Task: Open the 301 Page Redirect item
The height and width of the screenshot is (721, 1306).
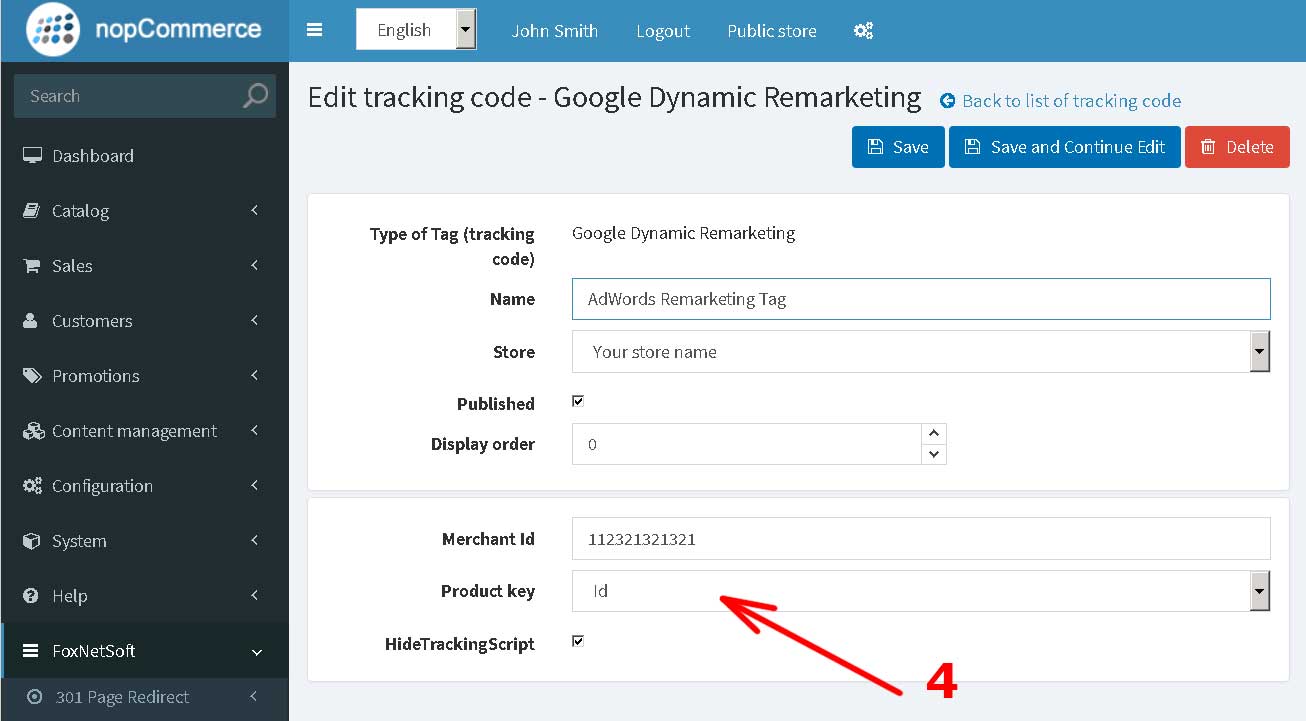Action: point(144,698)
